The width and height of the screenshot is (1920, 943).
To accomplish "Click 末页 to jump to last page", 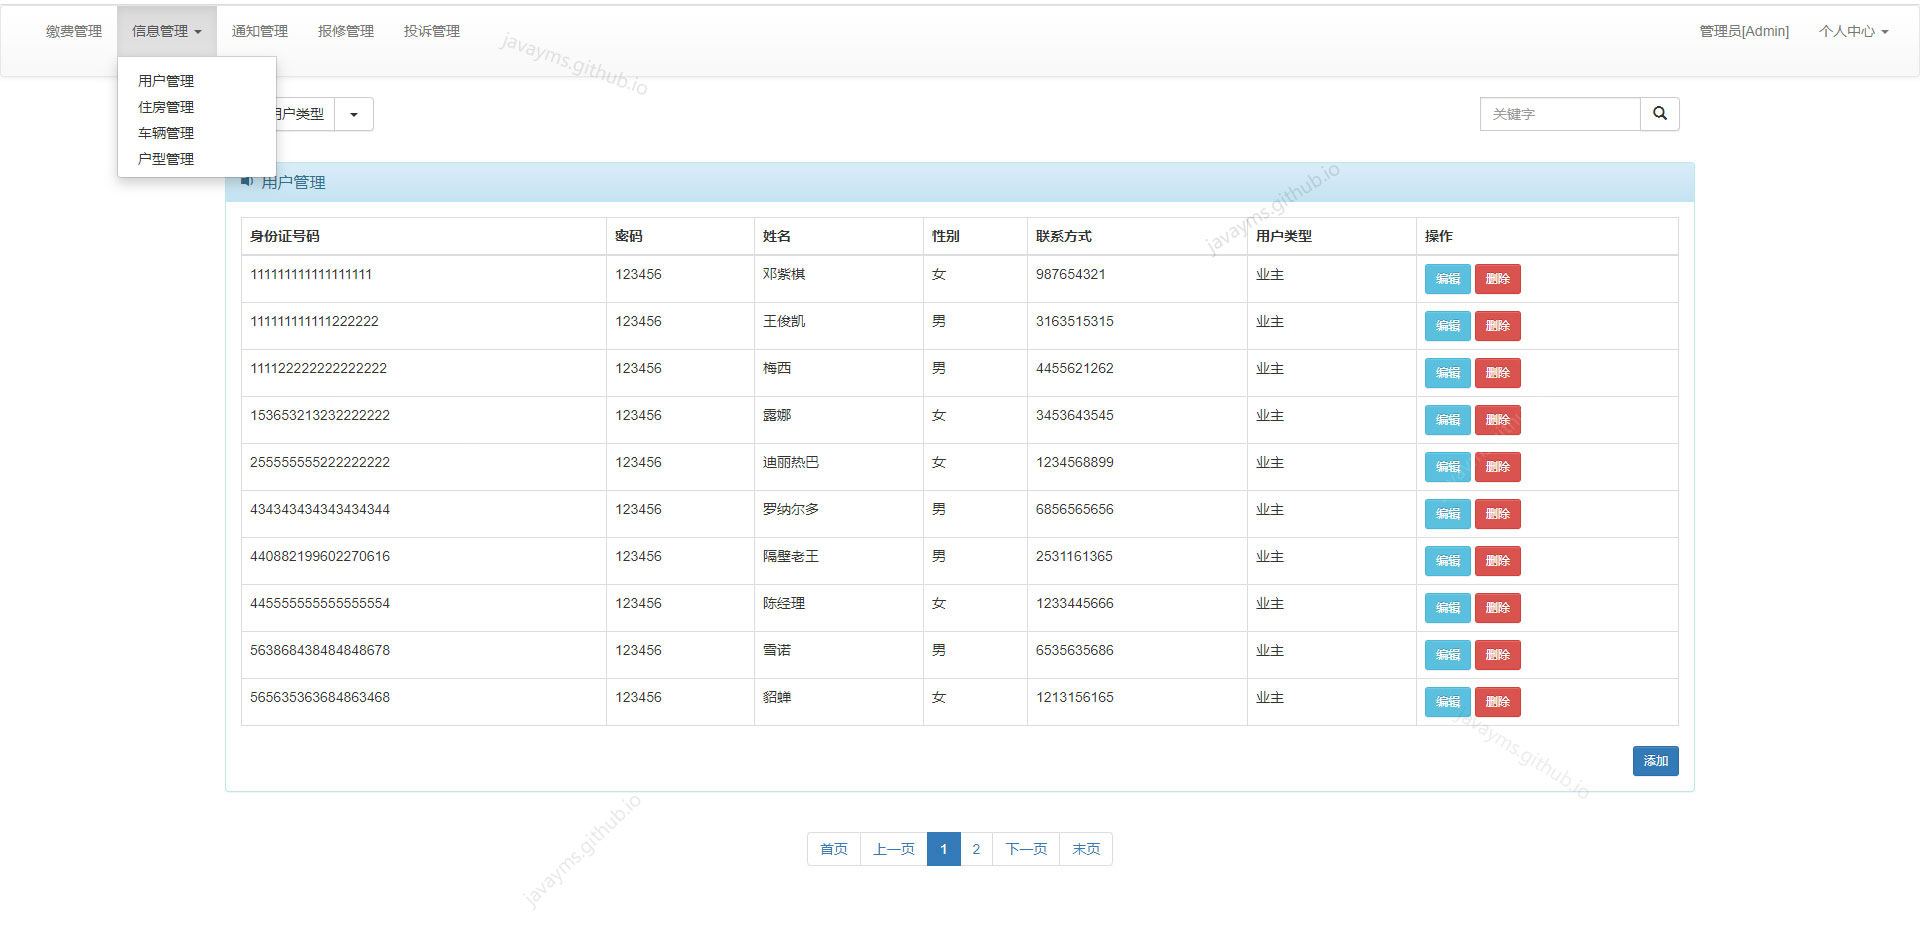I will pyautogui.click(x=1085, y=849).
